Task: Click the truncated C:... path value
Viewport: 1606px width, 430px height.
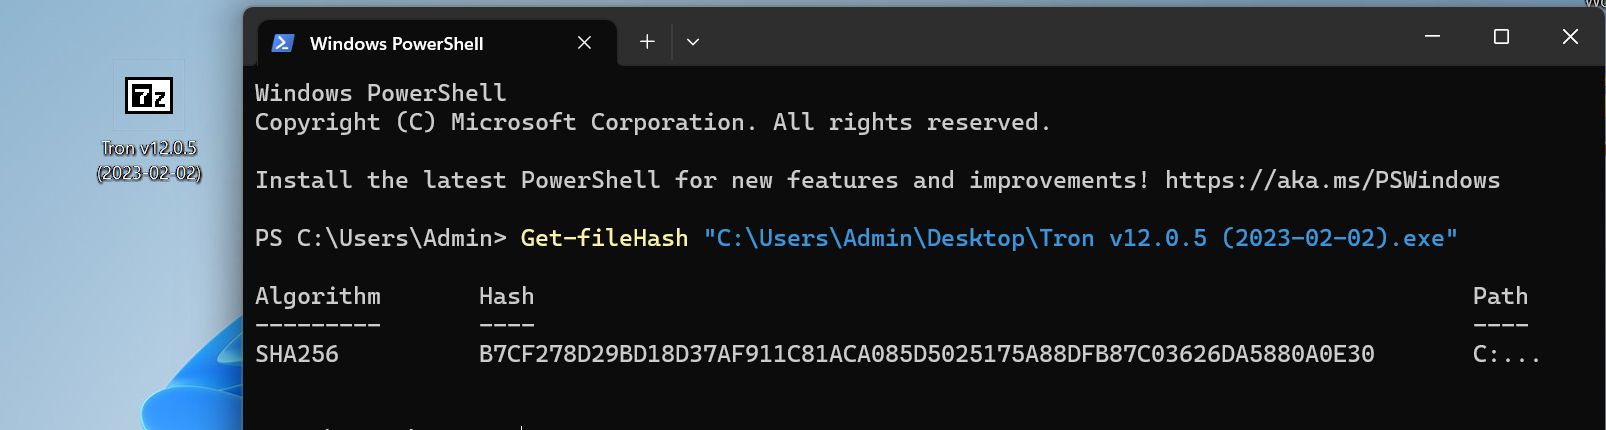Action: coord(1506,354)
